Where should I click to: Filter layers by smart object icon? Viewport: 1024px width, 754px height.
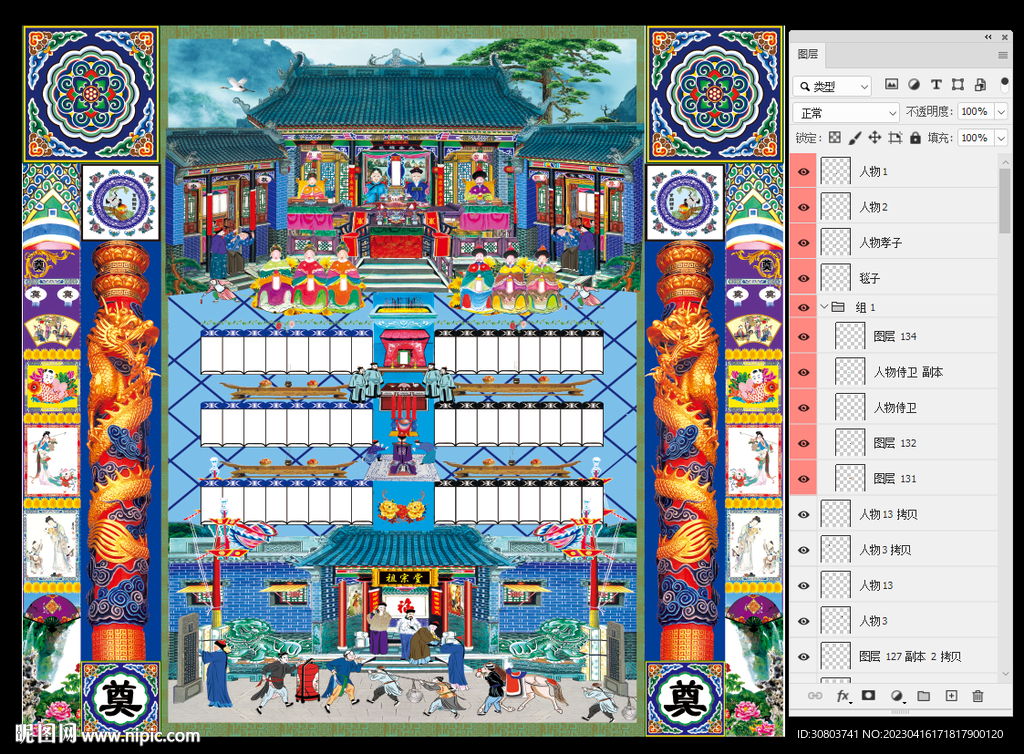pos(980,84)
